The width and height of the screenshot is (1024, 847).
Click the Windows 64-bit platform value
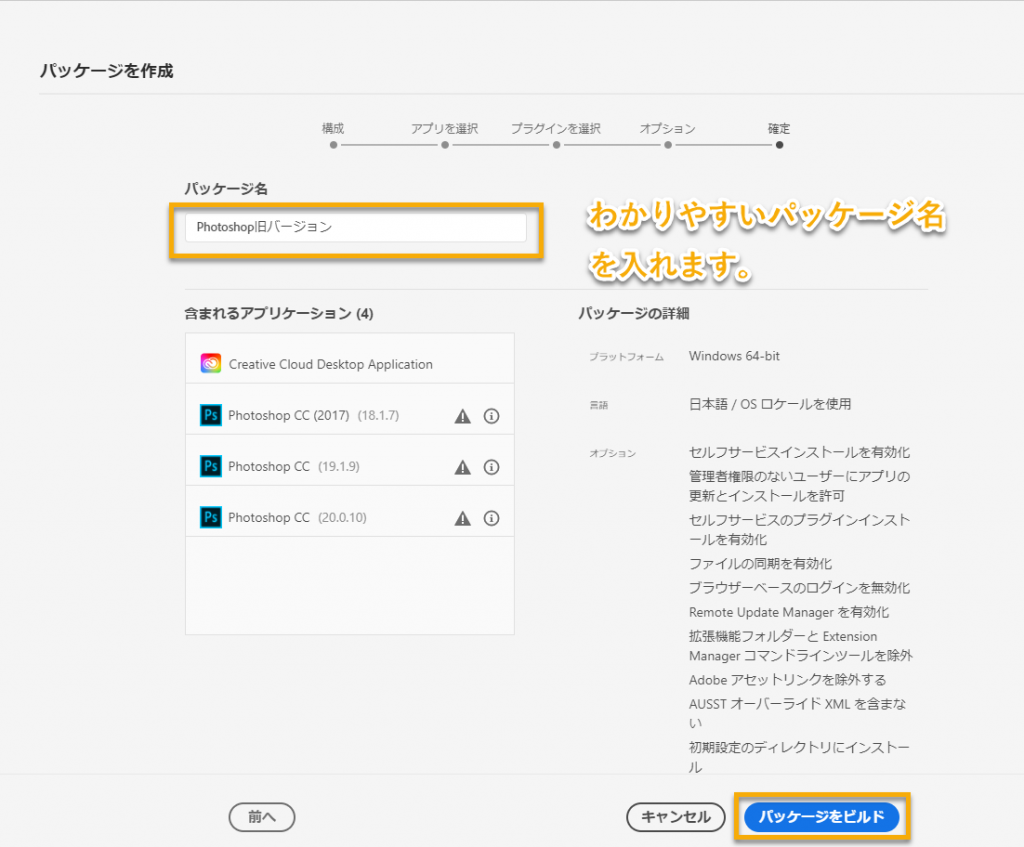734,356
